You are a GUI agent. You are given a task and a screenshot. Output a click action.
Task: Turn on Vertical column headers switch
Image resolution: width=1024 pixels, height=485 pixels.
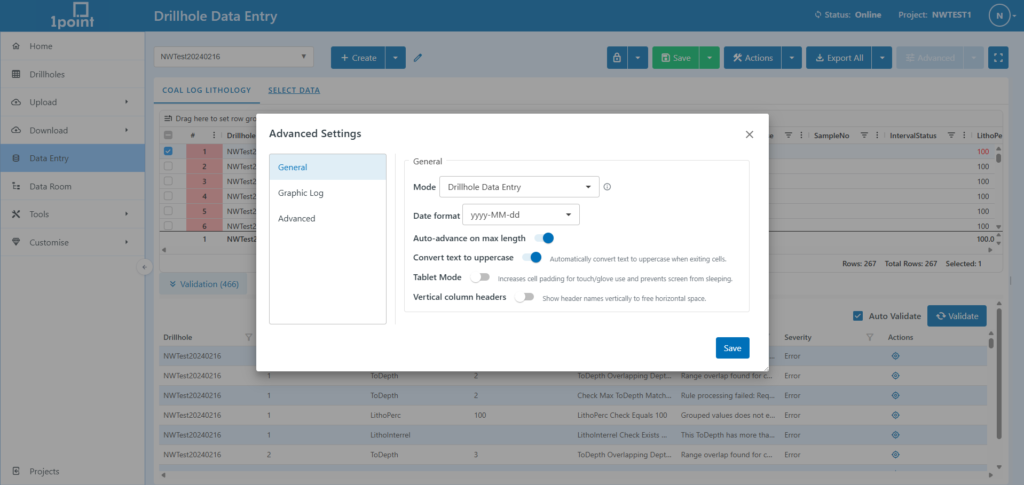tap(524, 297)
